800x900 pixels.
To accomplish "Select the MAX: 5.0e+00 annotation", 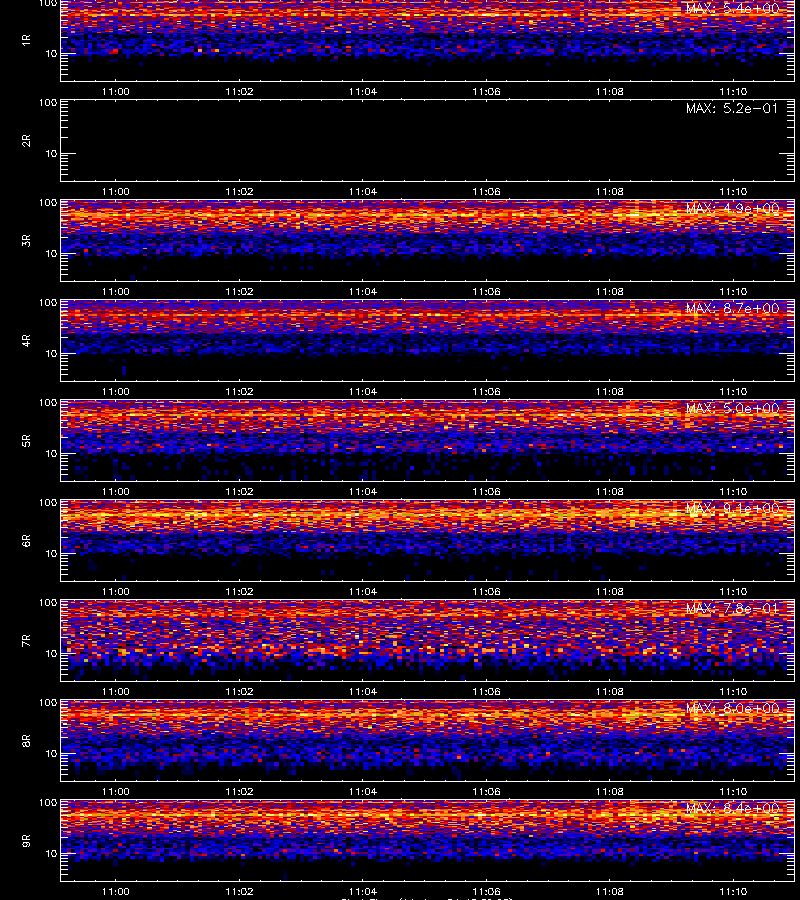I will pos(732,408).
